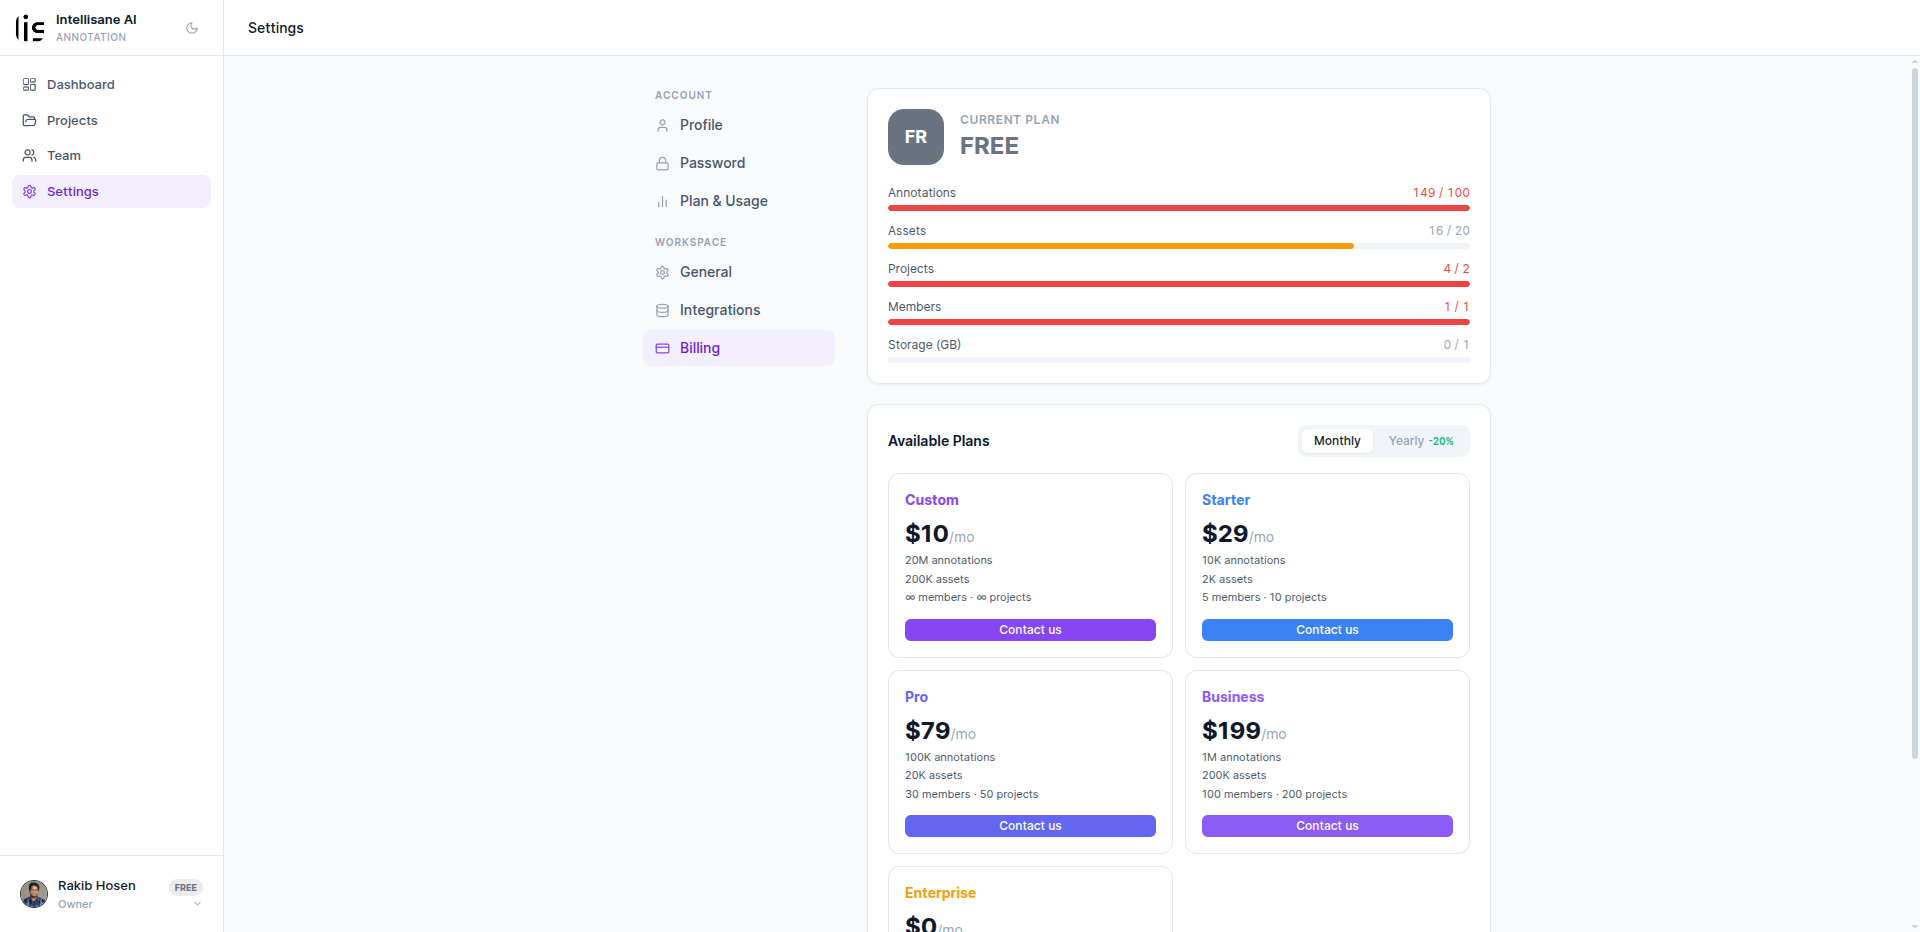
Task: Contact us for the Custom plan
Action: (1030, 630)
